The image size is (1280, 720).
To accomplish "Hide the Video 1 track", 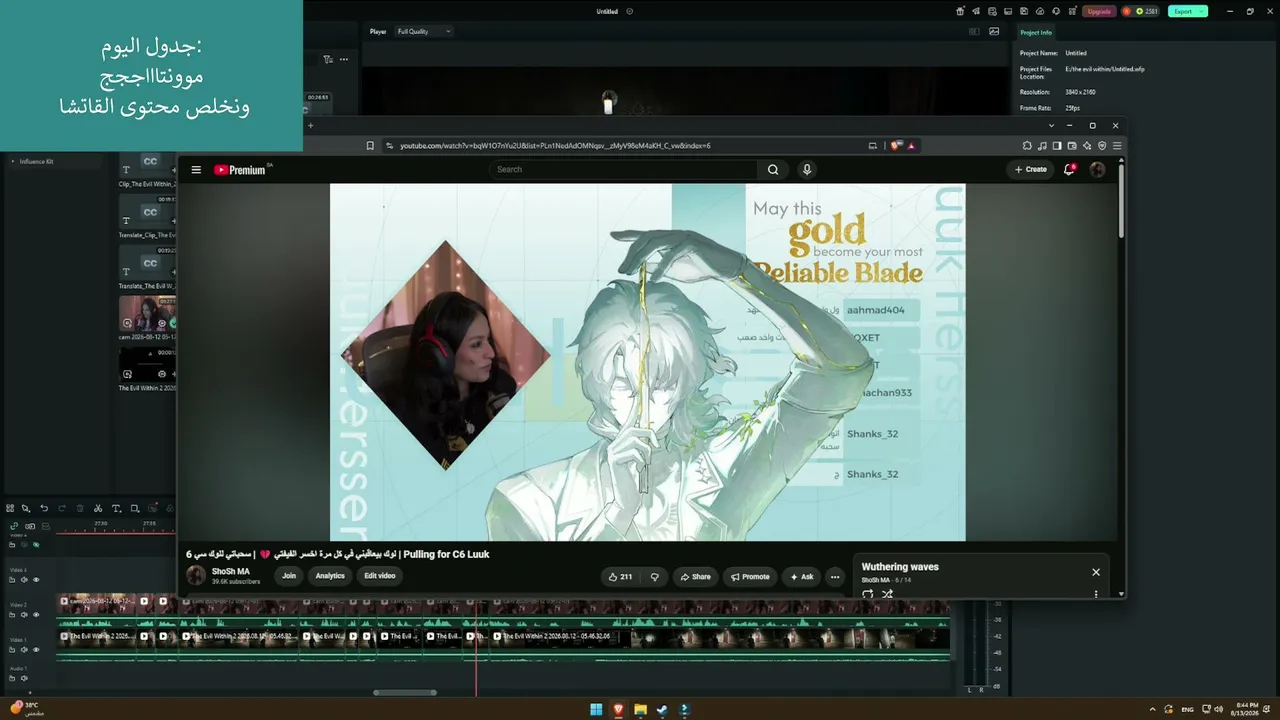I will tap(36, 650).
